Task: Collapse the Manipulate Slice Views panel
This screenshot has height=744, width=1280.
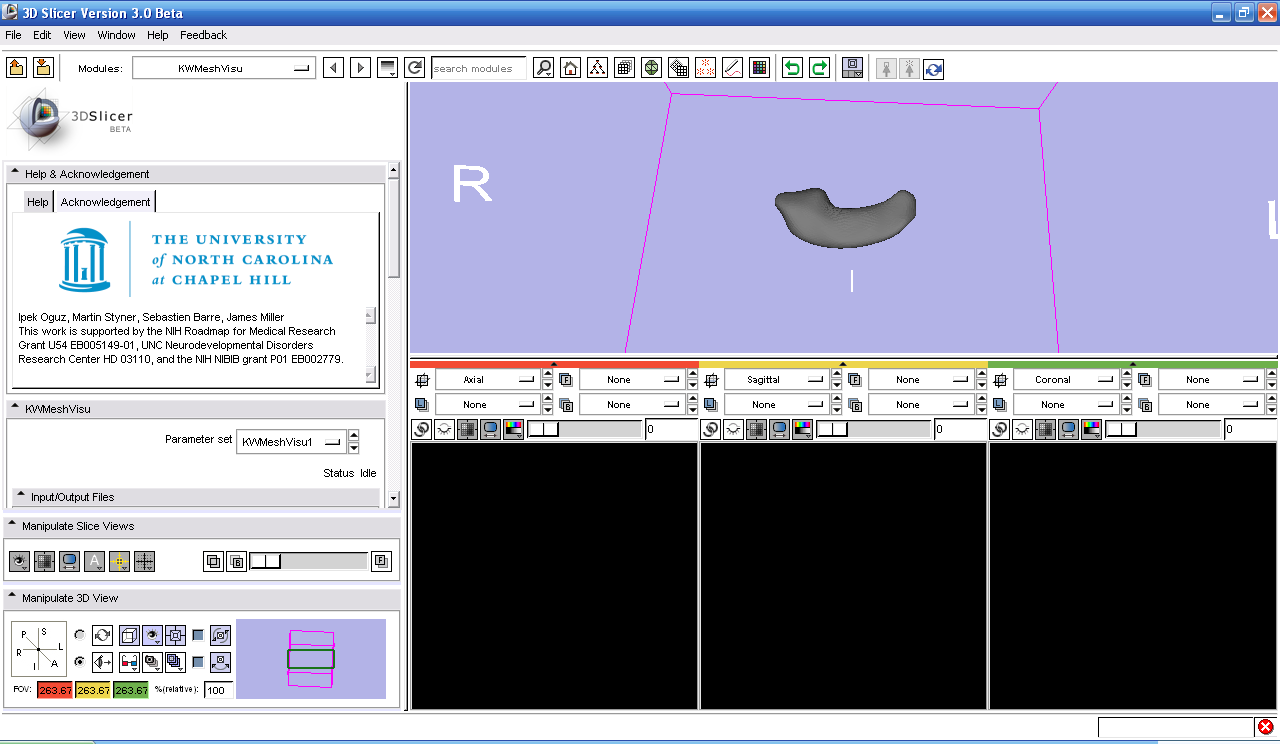Action: tap(12, 526)
